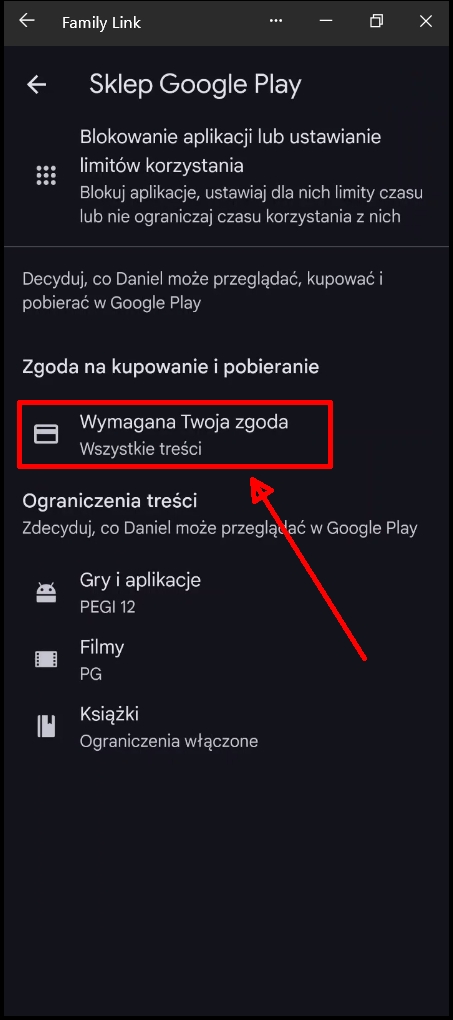Click the Blokuj aplikacje description text
Image resolution: width=453 pixels, height=1020 pixels.
(x=251, y=205)
